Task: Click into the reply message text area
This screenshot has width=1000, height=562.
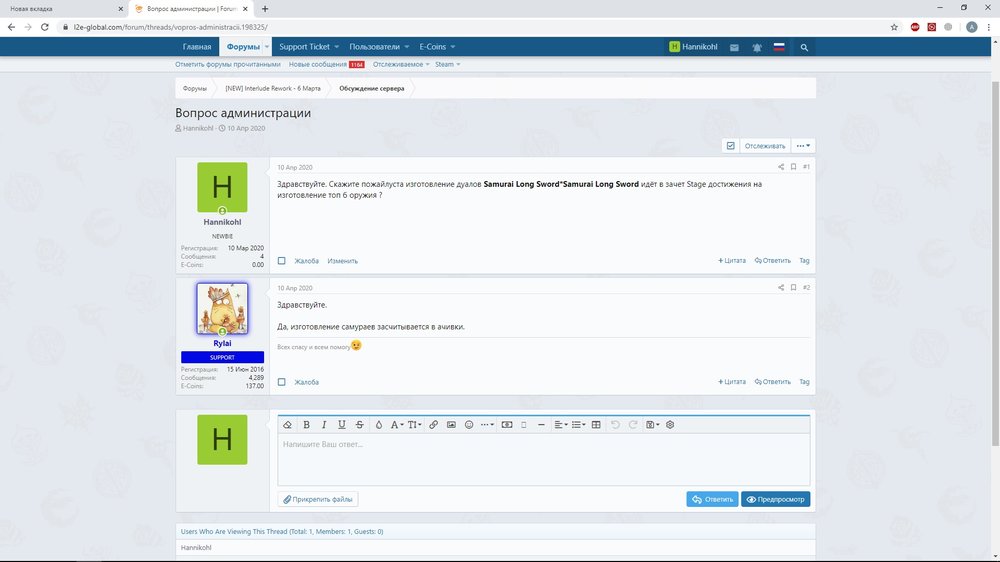Action: tap(543, 459)
